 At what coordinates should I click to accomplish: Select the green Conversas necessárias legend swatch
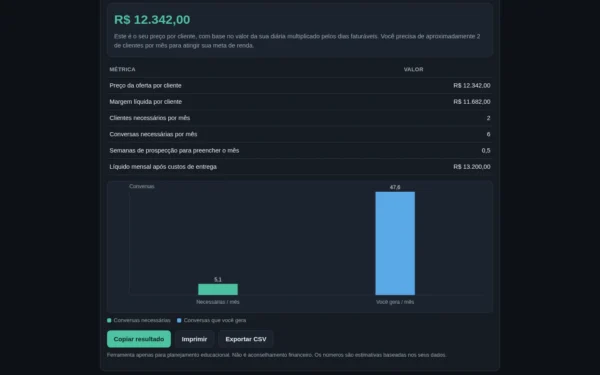(109, 320)
